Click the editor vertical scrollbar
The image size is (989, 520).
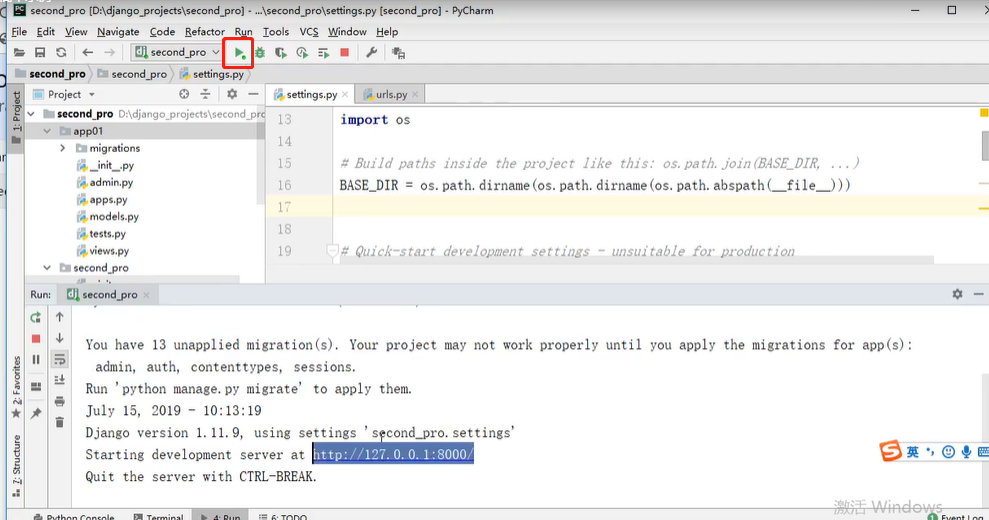point(985,146)
